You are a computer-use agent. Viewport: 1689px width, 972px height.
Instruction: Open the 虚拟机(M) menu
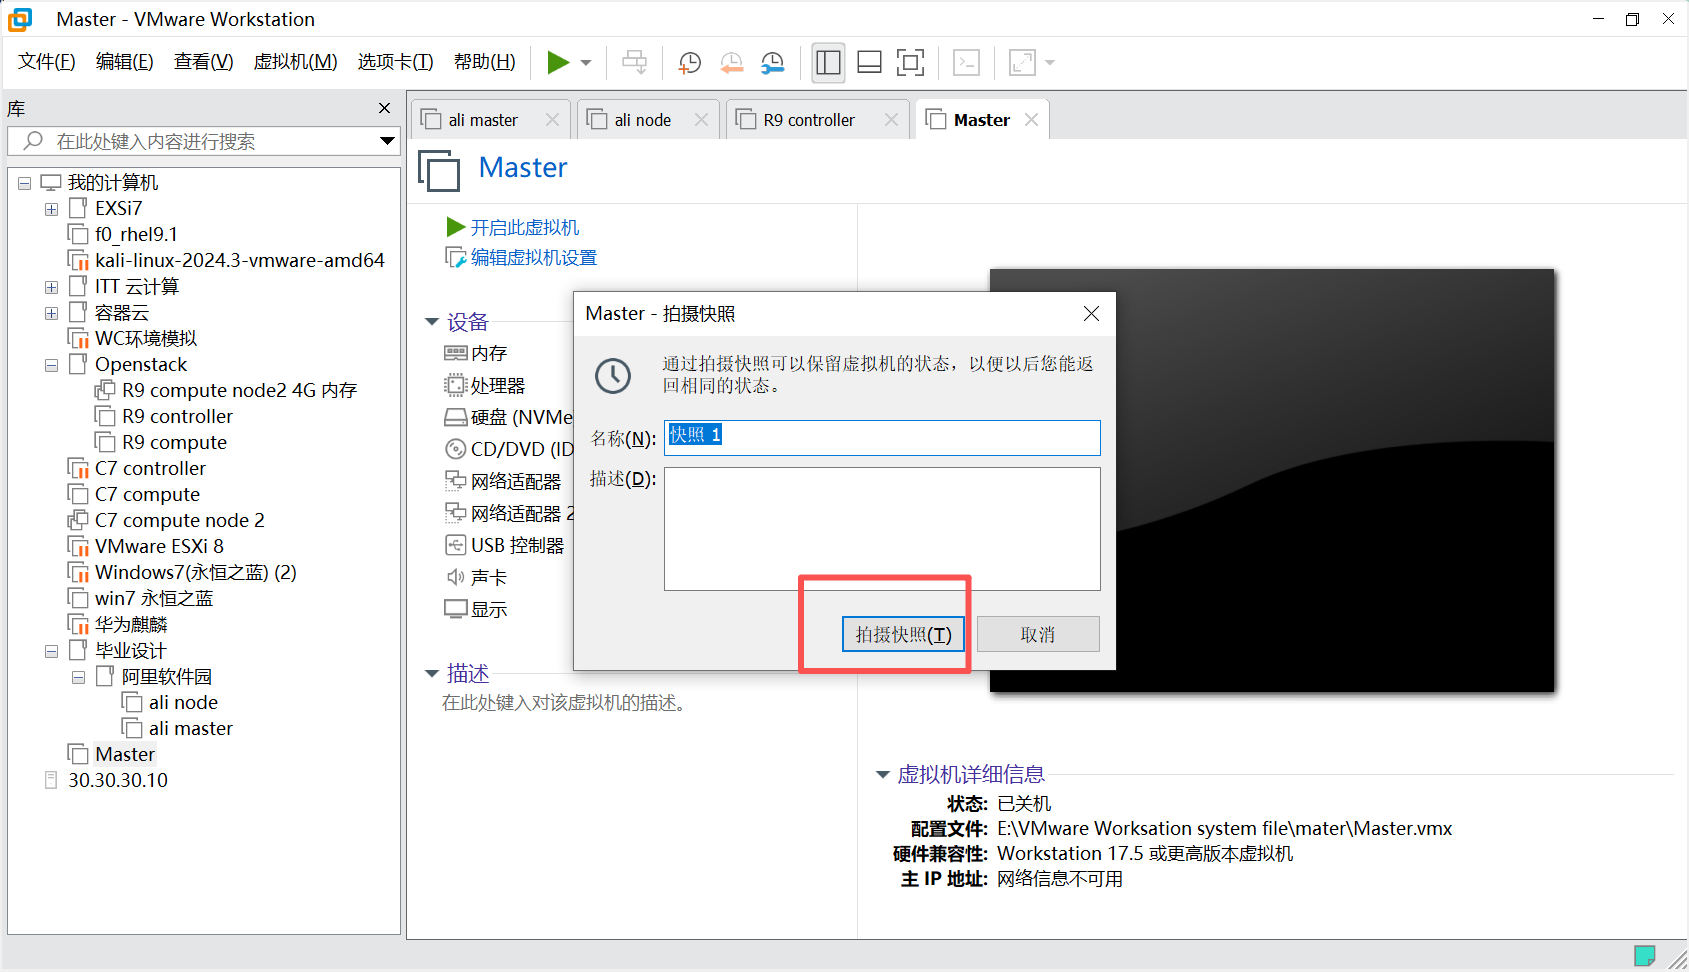(295, 62)
